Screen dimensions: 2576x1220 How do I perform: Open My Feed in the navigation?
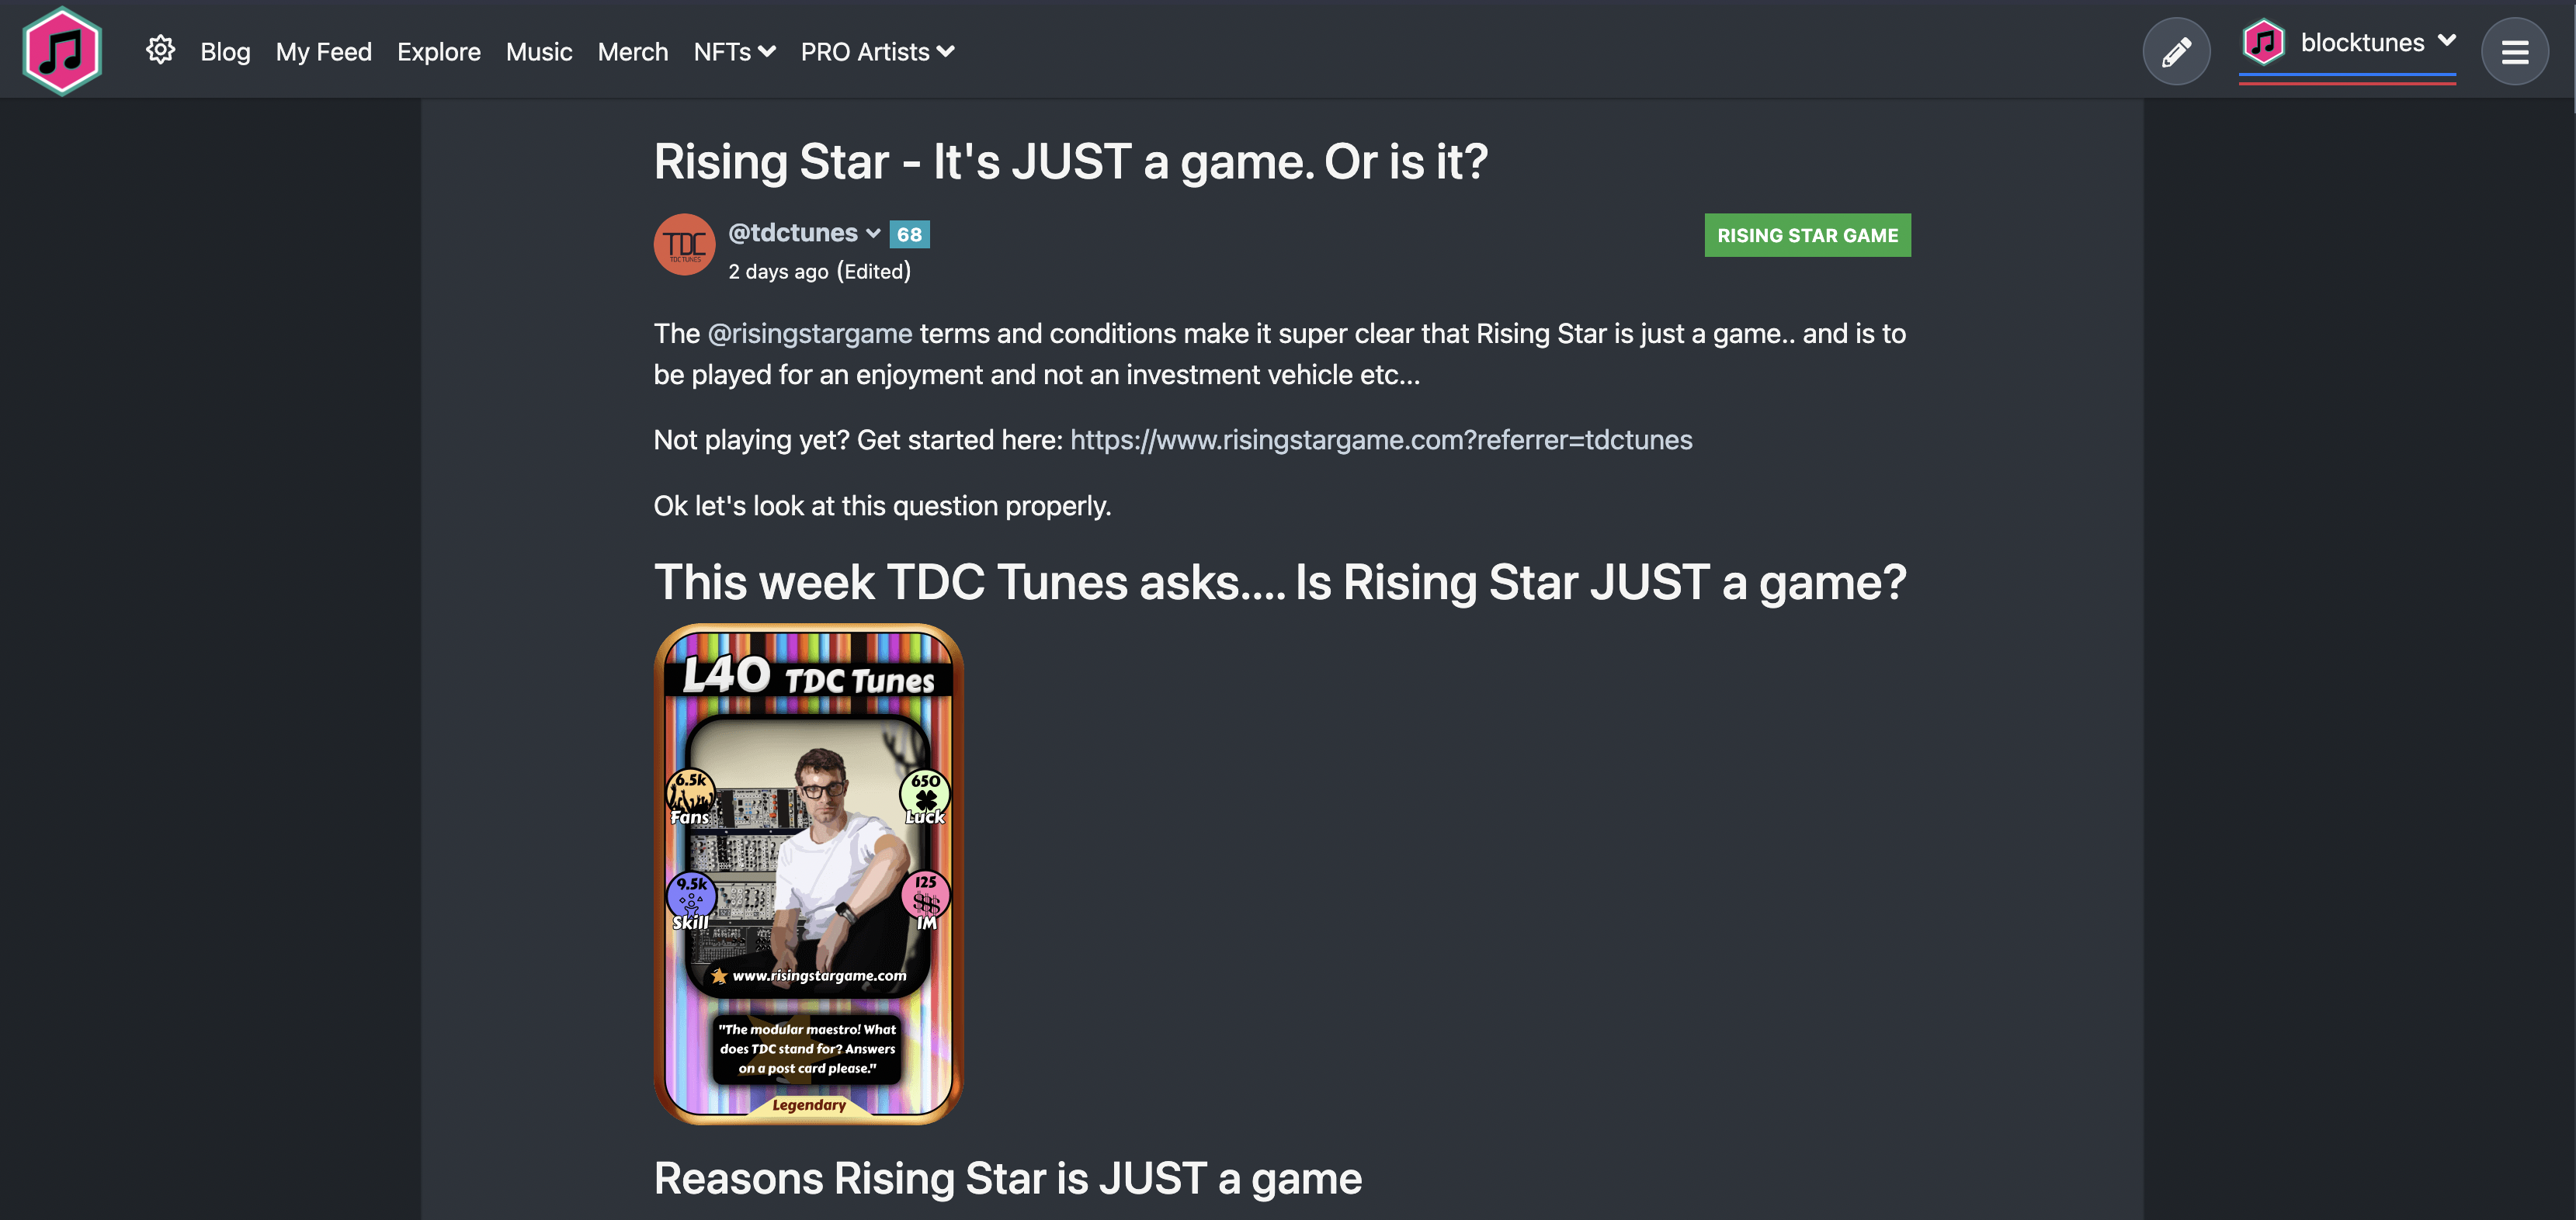324,52
